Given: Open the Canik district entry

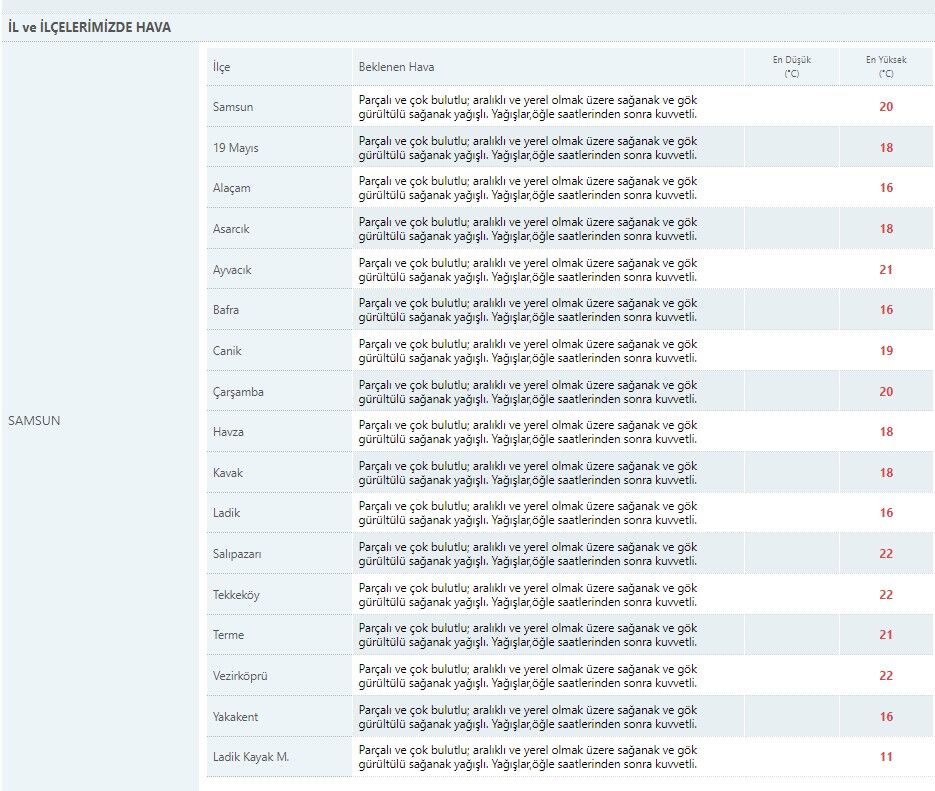Looking at the screenshot, I should click(x=227, y=351).
